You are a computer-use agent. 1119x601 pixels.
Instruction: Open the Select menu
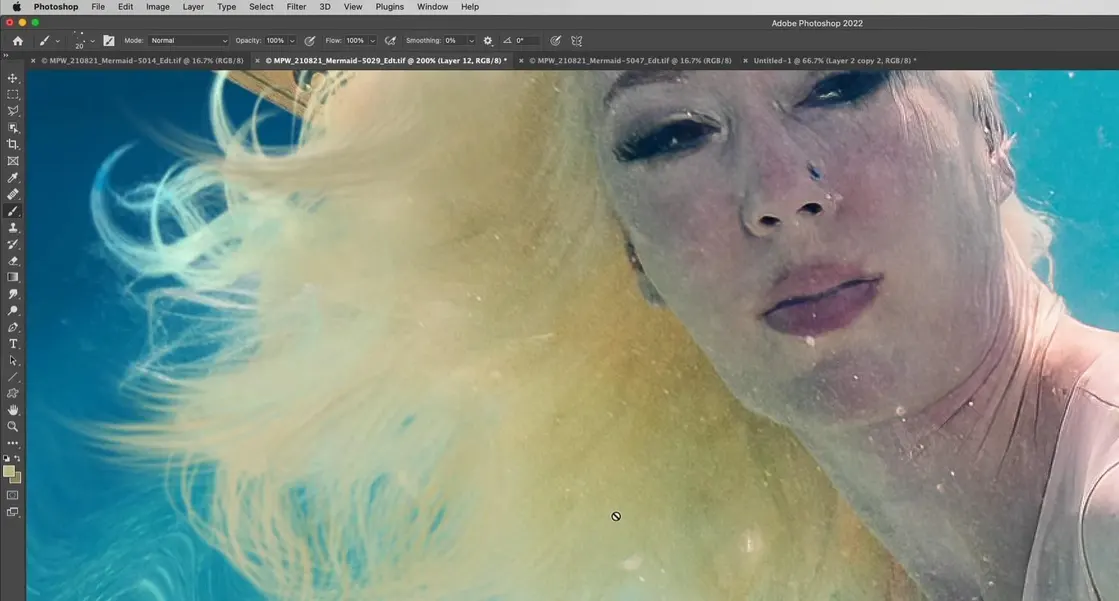click(x=261, y=7)
